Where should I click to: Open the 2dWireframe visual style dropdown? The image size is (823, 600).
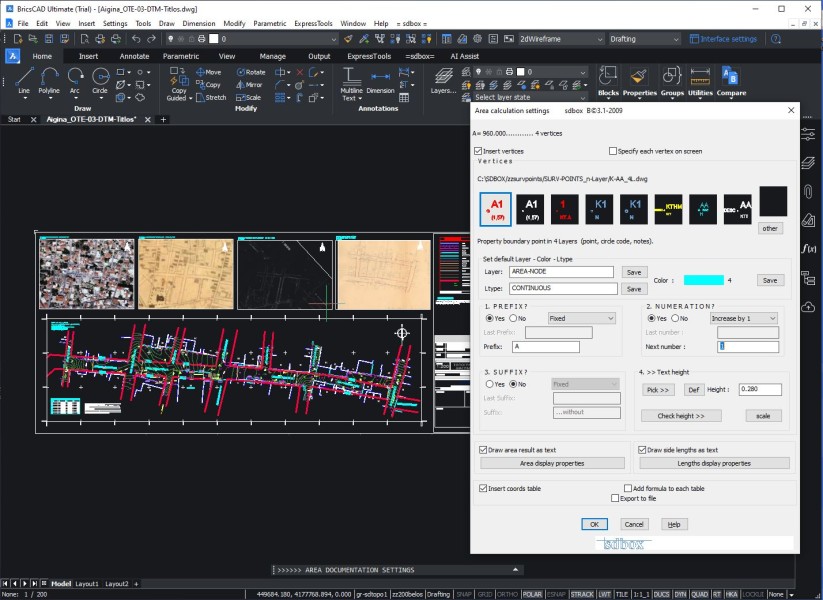[561, 39]
